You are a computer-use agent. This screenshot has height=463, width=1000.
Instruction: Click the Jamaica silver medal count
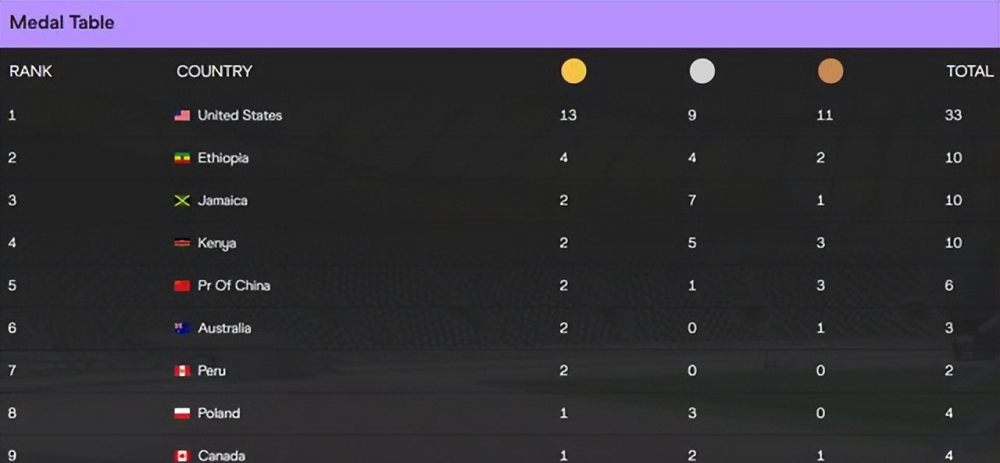(692, 201)
